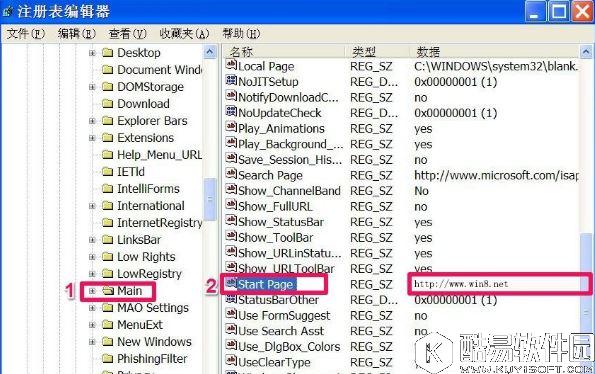Click the Use FormSuggest value icon
Screen dimensions: 595x374
coord(231,314)
